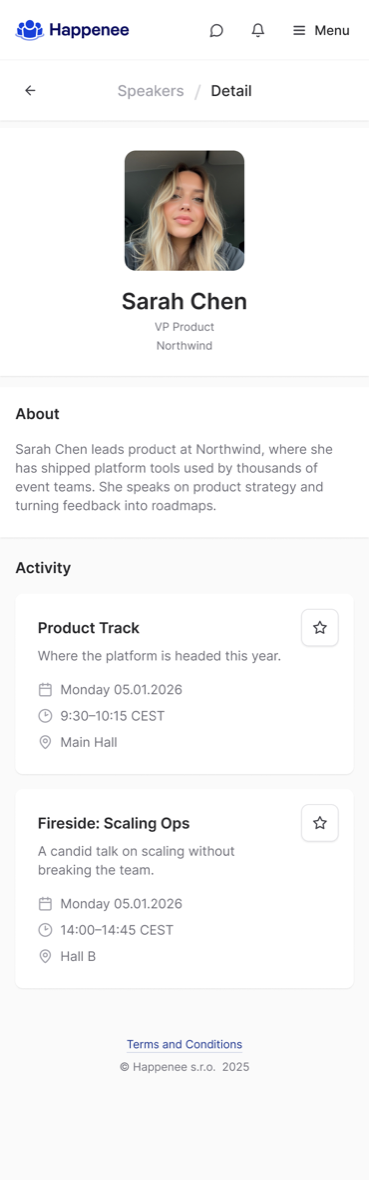Open Fireside: Scaling Ops session title
Screen dimensions: 369x1180
tap(114, 823)
